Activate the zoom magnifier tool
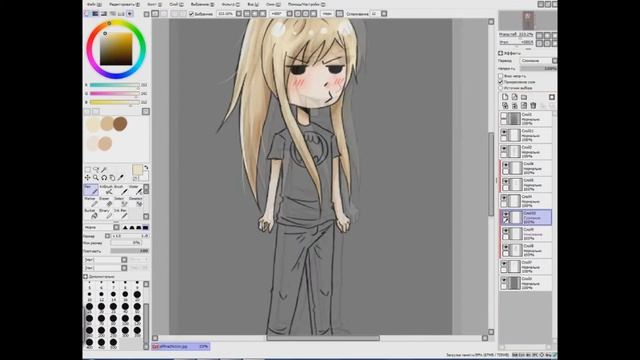The image size is (640, 360). [96, 178]
